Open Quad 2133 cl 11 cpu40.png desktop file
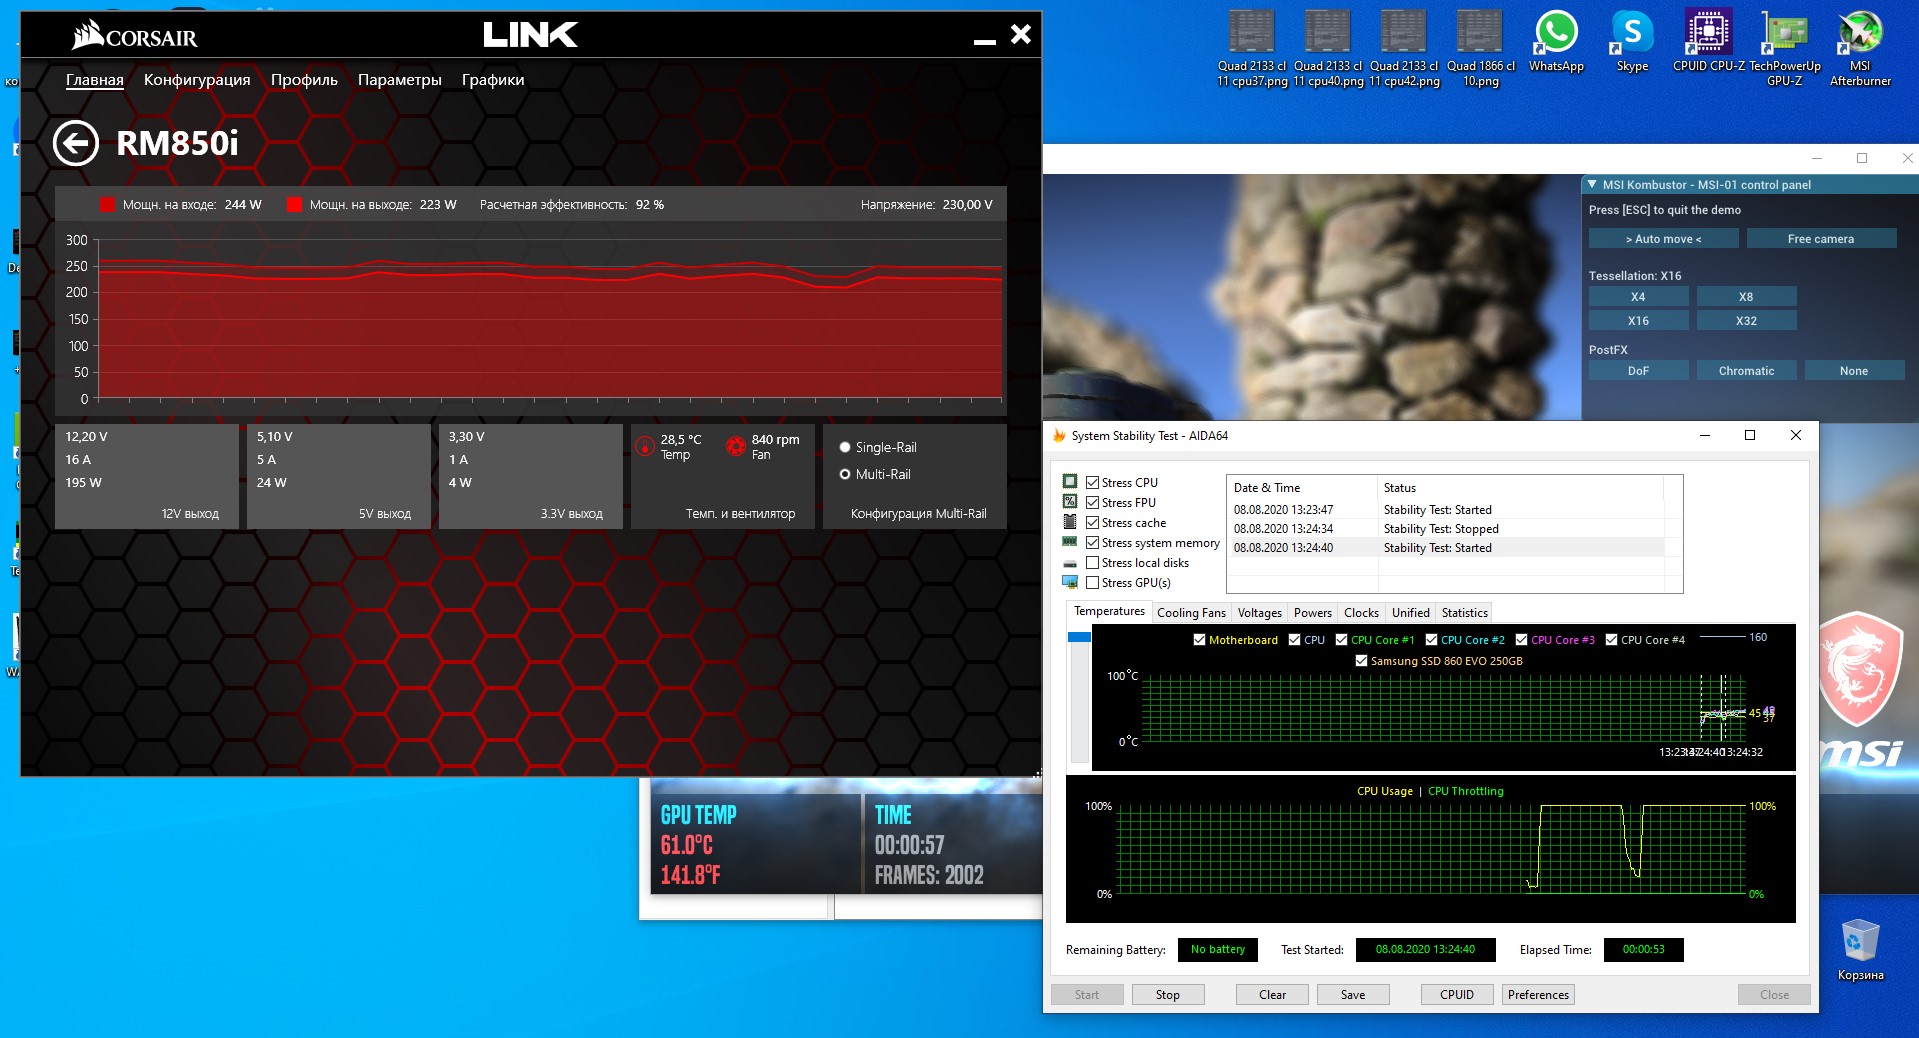Image resolution: width=1919 pixels, height=1038 pixels. pyautogui.click(x=1328, y=49)
